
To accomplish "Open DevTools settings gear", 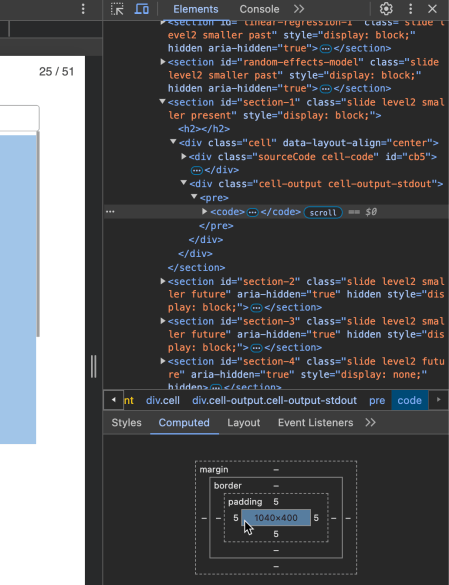I will tap(386, 9).
